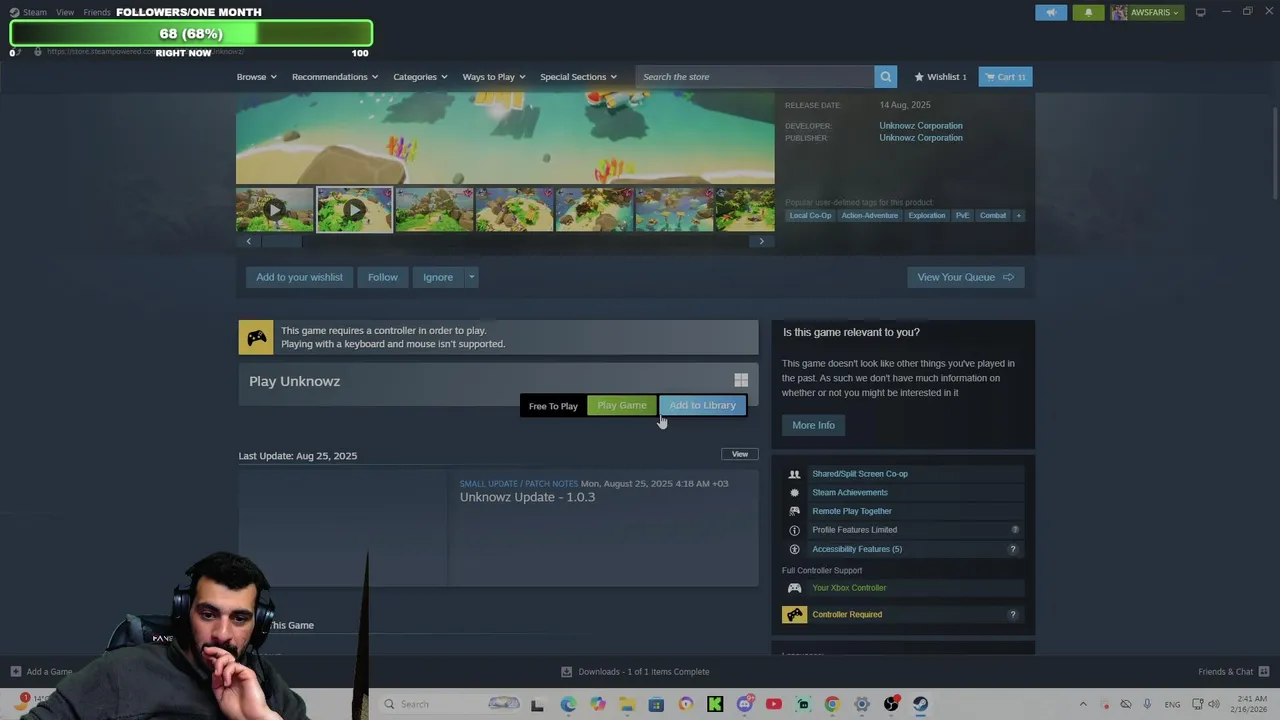
Task: Open the Wishlist star link
Action: [940, 77]
